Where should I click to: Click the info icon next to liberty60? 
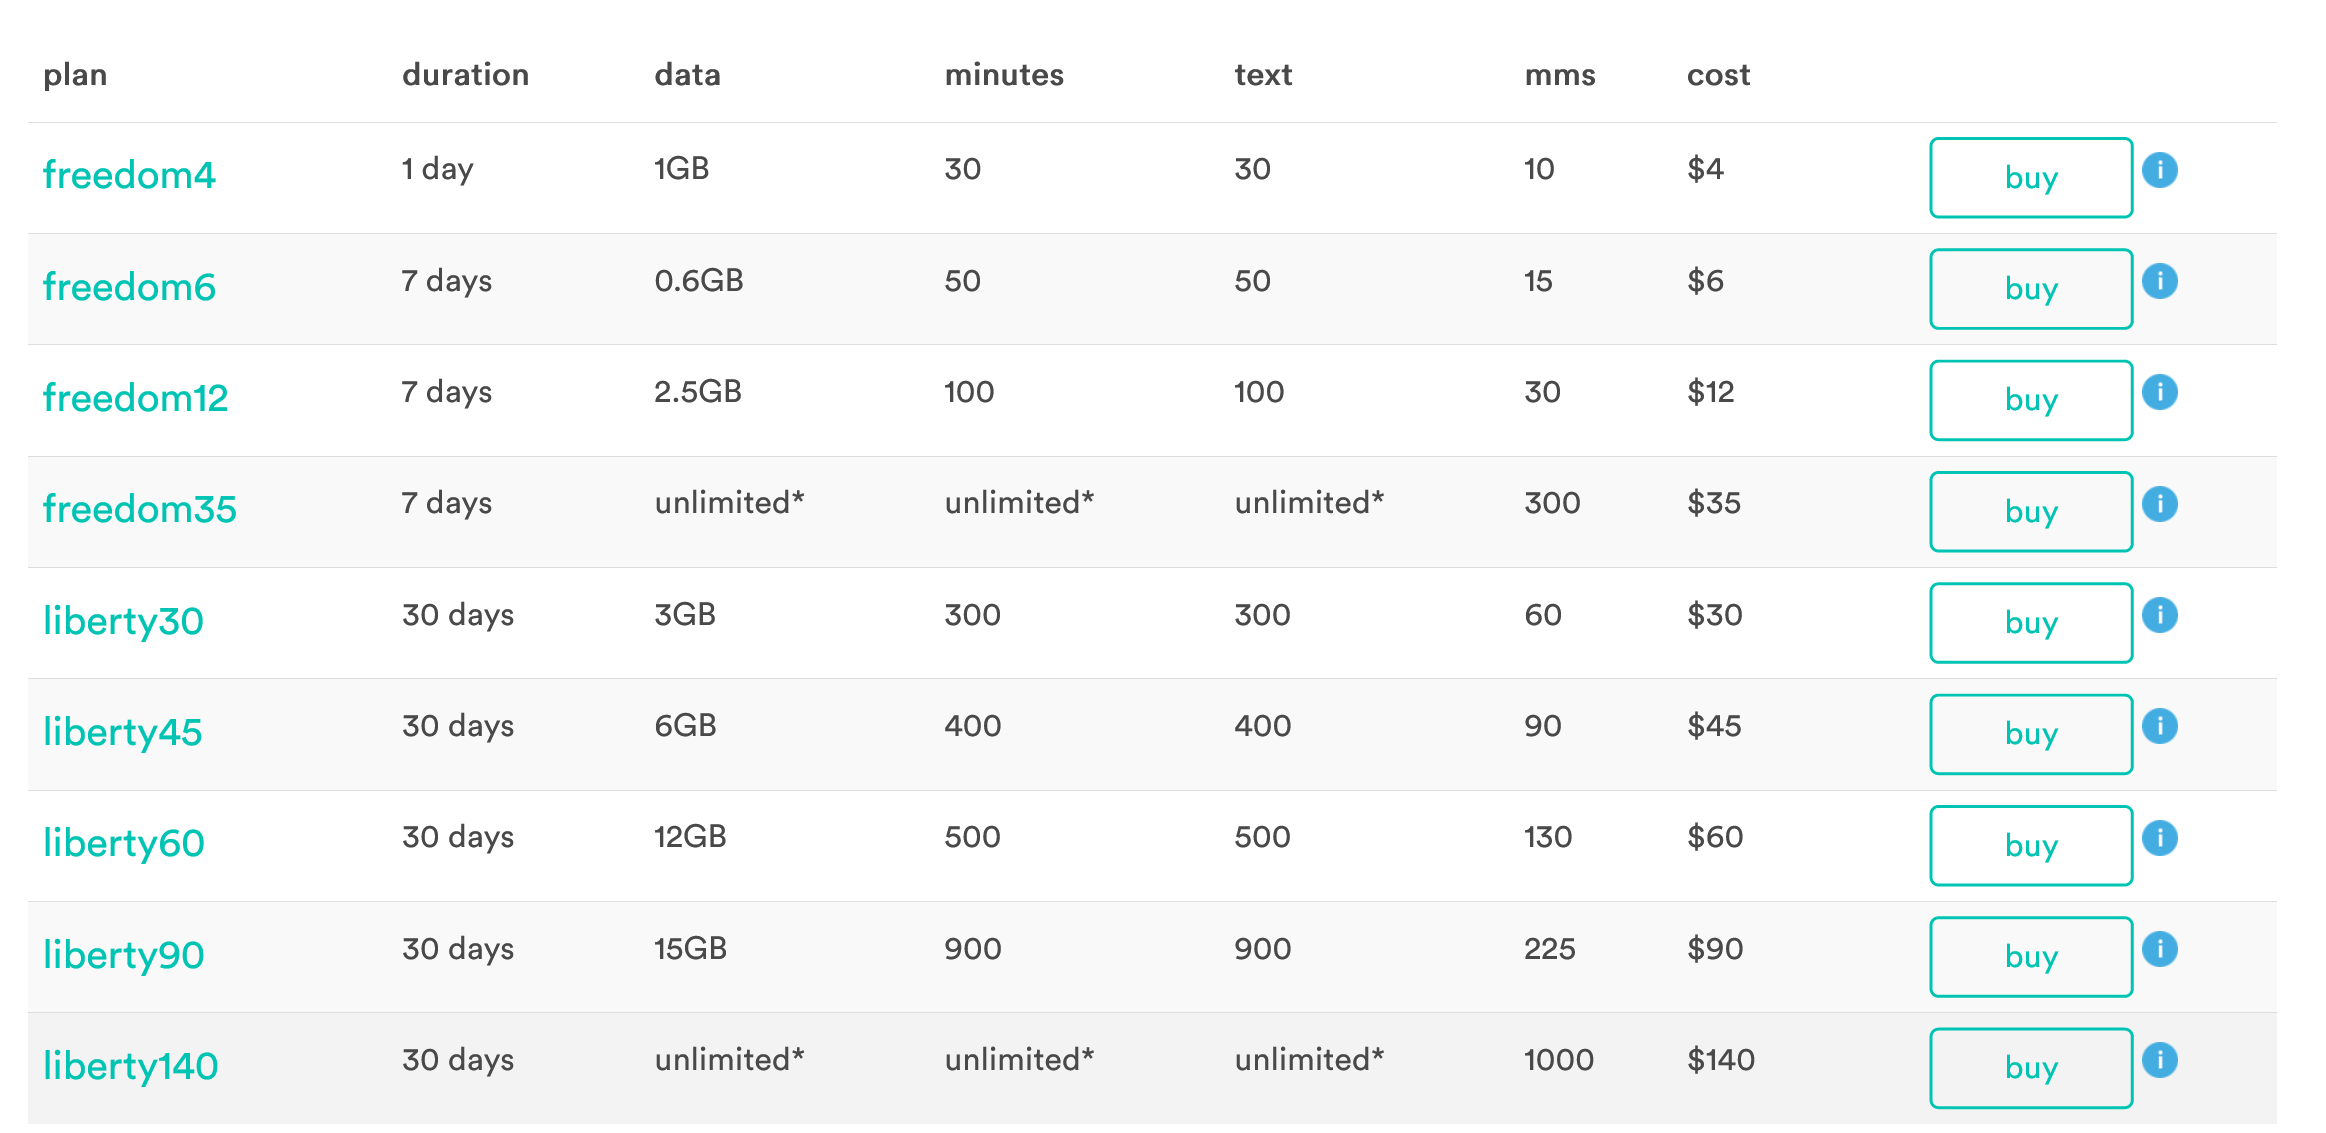pyautogui.click(x=2161, y=839)
